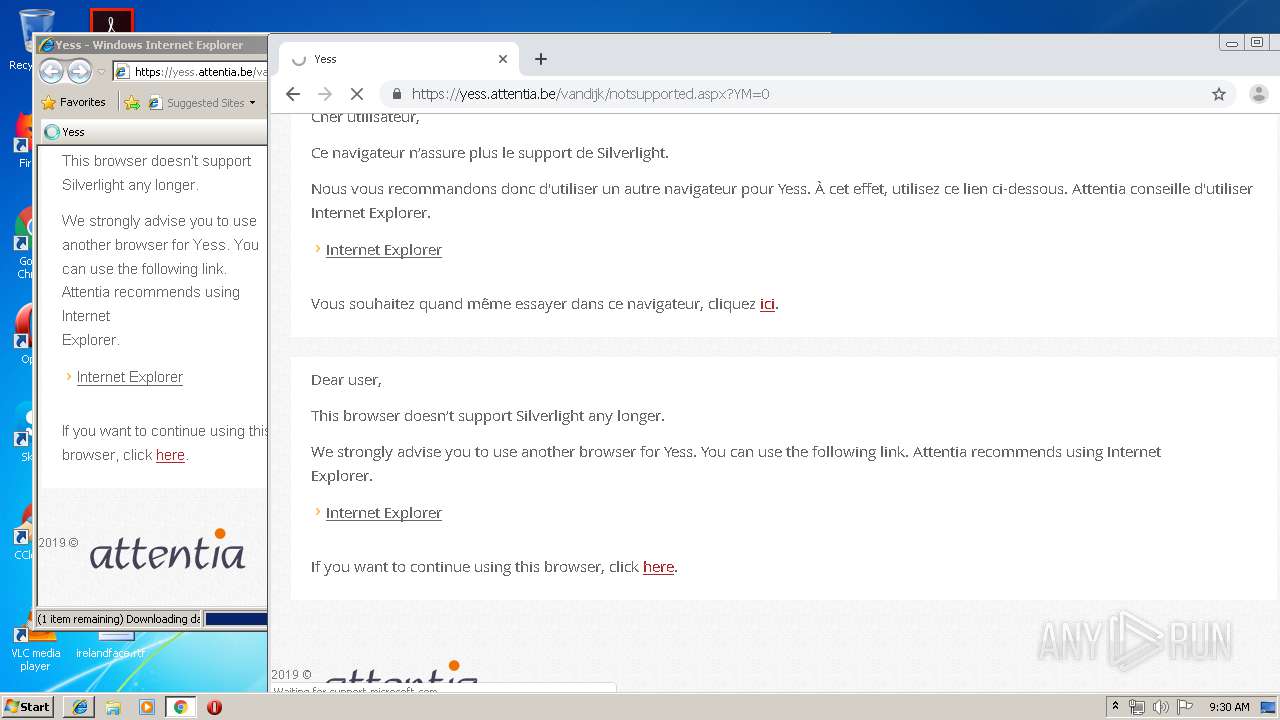This screenshot has width=1280, height=720.
Task: Open the Adobe Reader desktop icon
Action: [x=112, y=21]
